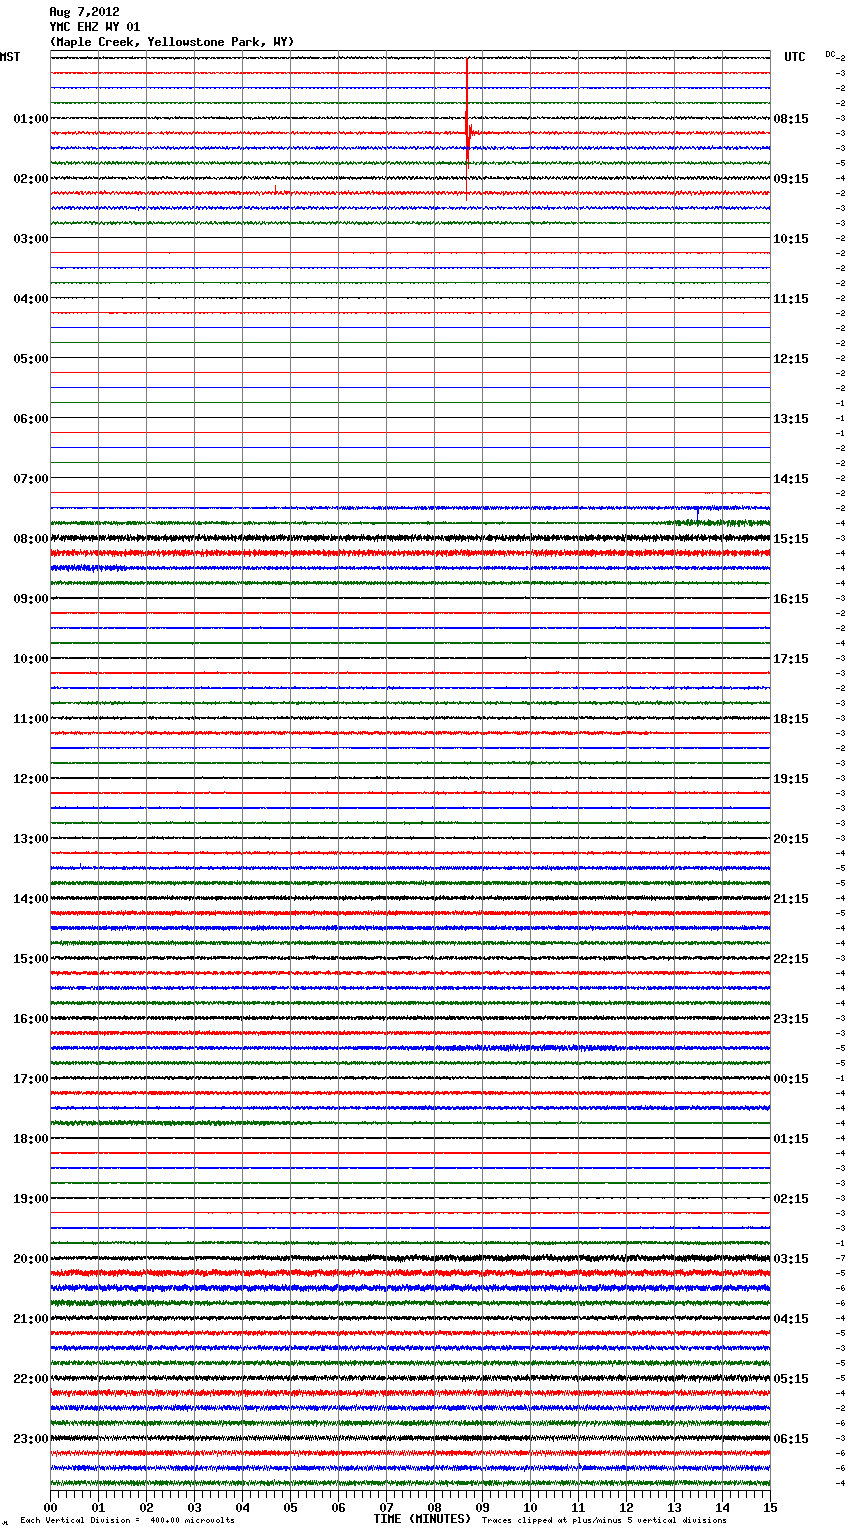Select the MST label "10:00"
This screenshot has height=1534, width=850.
[31, 659]
